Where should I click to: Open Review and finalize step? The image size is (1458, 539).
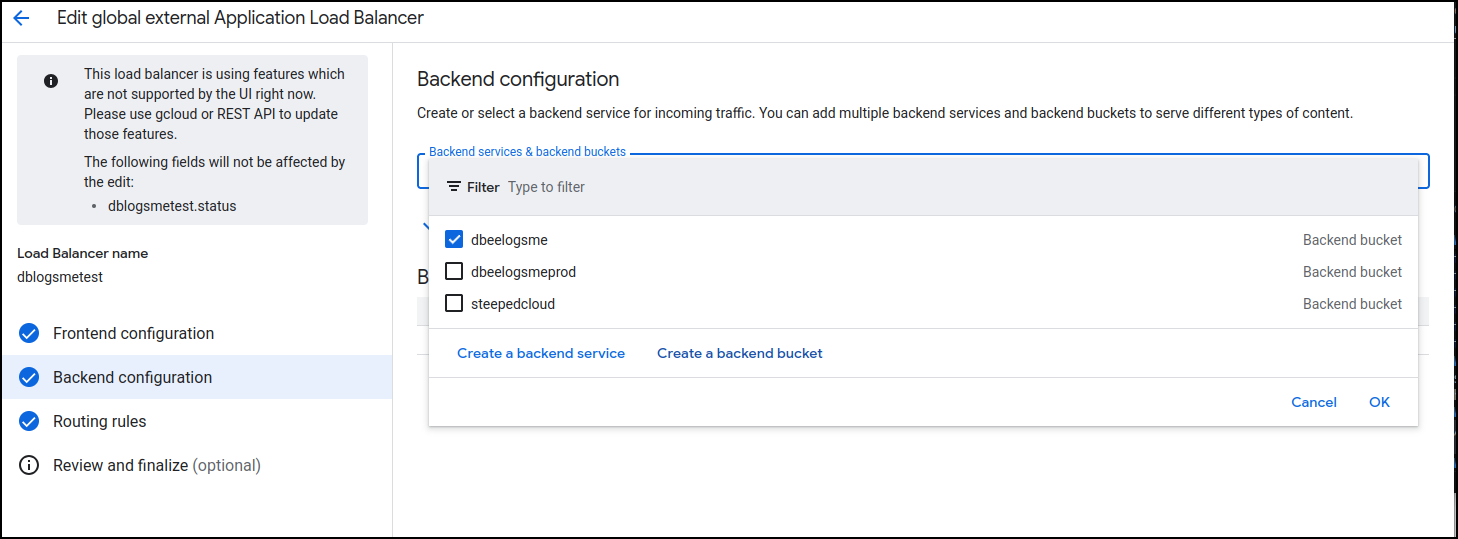(156, 465)
